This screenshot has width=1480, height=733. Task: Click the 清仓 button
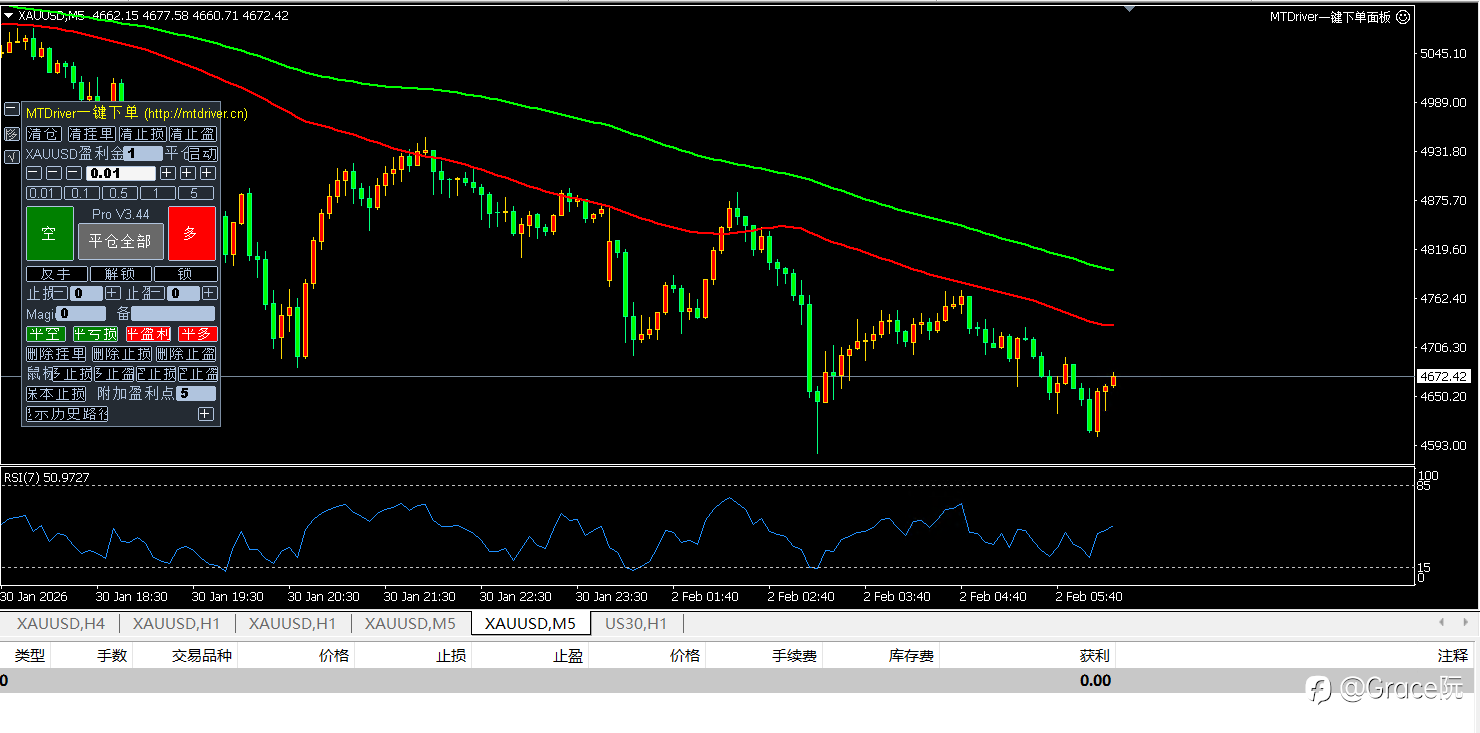44,134
